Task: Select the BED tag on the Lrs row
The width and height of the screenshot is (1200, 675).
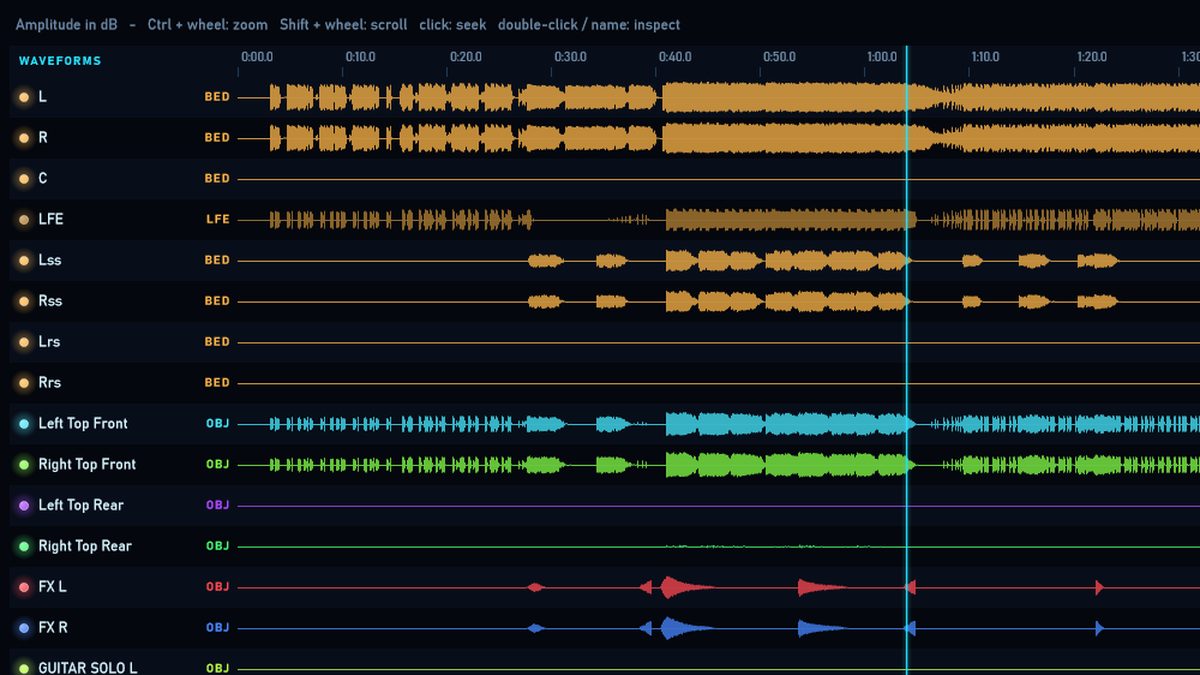Action: point(217,342)
